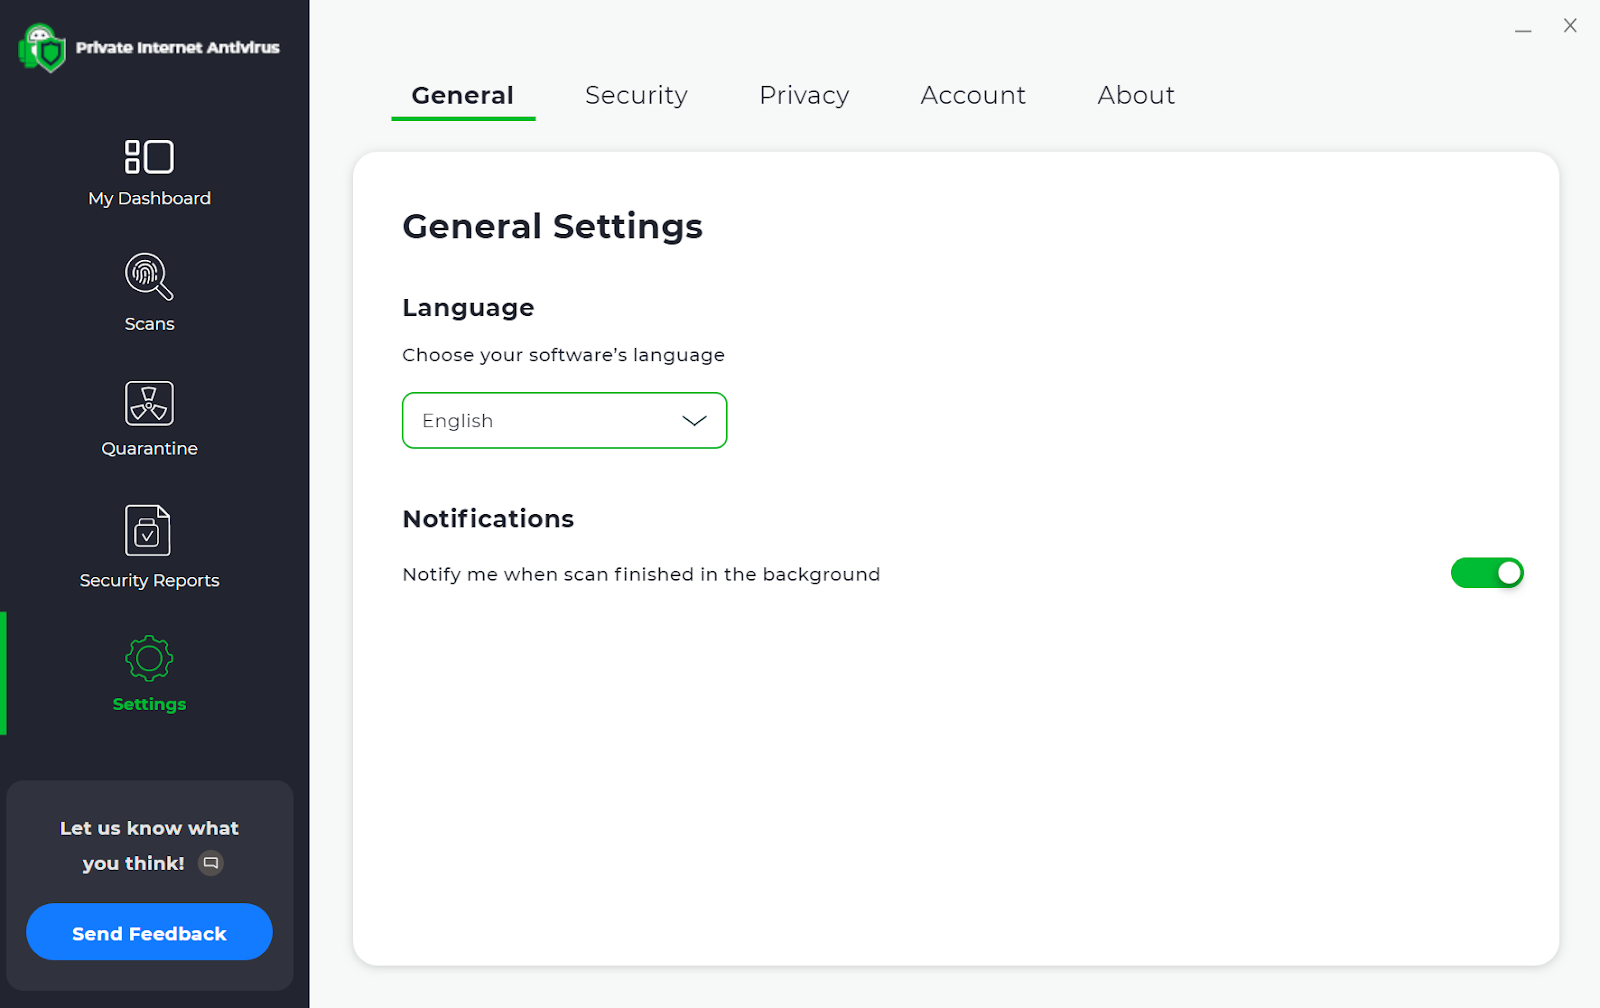1600x1008 pixels.
Task: Click the speech bubble feedback icon
Action: 211,863
